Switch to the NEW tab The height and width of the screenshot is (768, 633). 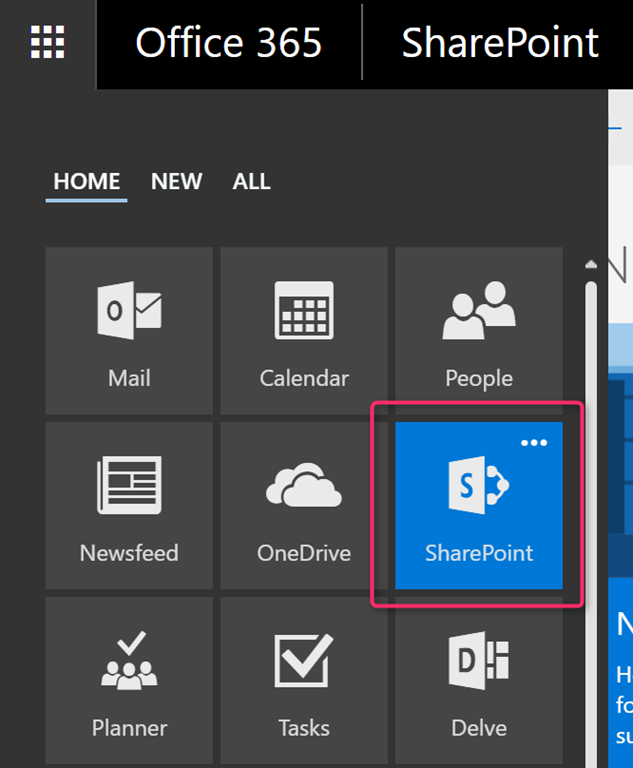[176, 182]
